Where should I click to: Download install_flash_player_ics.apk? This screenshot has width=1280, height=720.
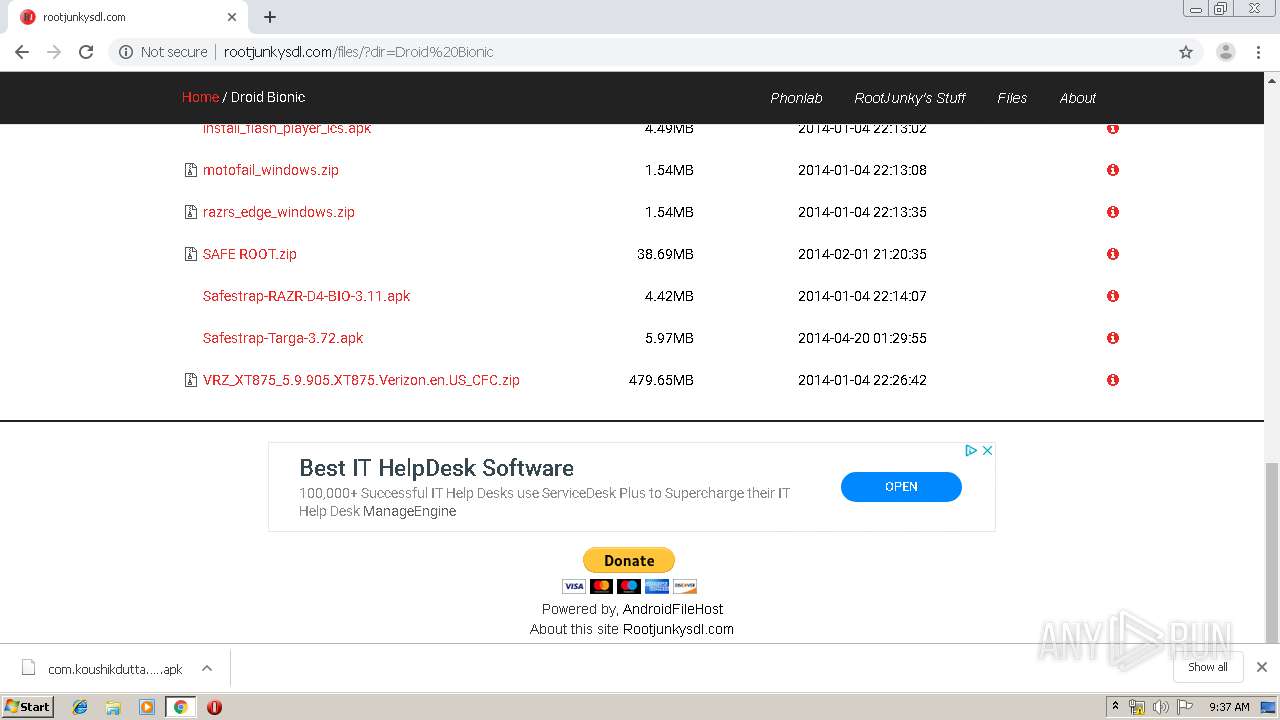(x=287, y=128)
